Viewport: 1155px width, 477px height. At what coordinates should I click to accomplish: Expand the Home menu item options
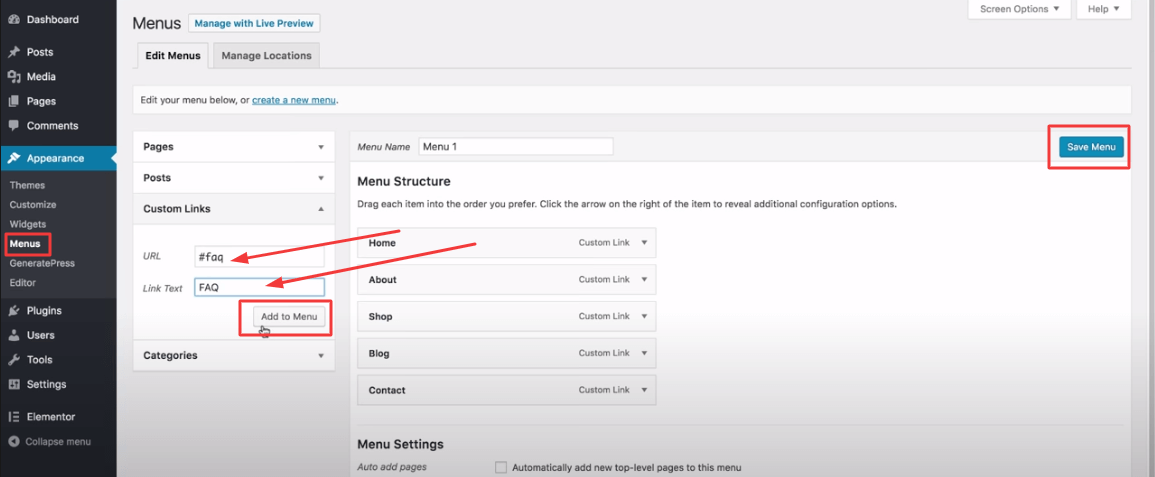645,243
